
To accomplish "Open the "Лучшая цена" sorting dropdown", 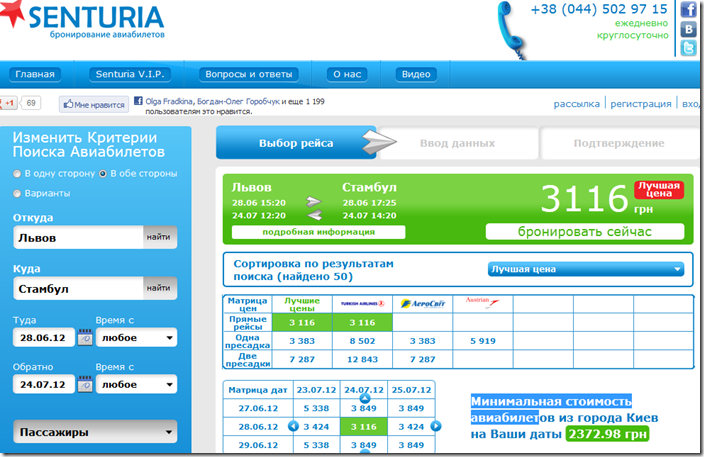I will 585,268.
